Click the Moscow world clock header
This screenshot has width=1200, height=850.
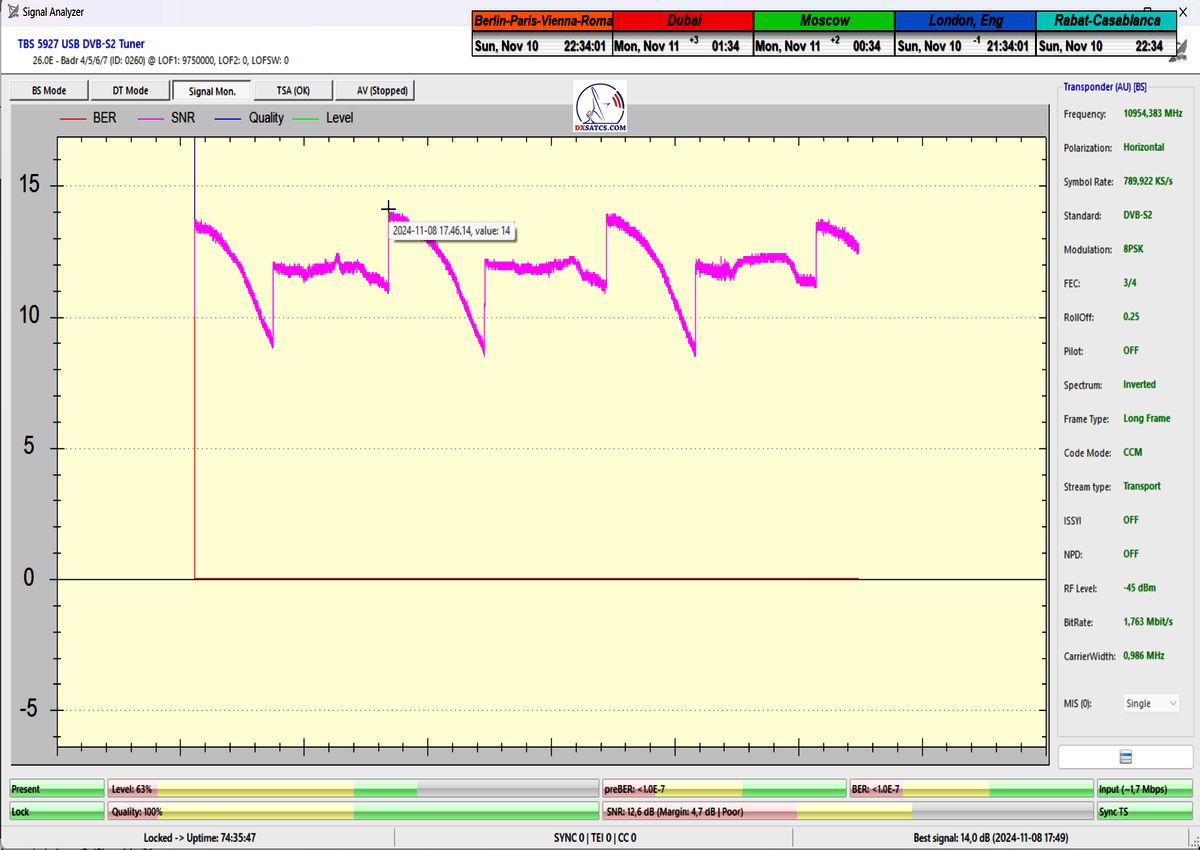click(x=823, y=21)
